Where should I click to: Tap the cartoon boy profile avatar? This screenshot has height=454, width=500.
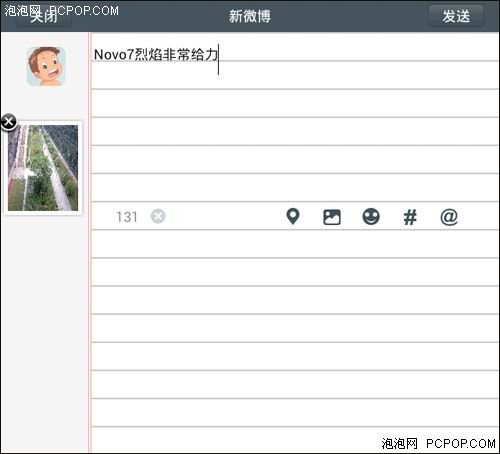[x=46, y=66]
